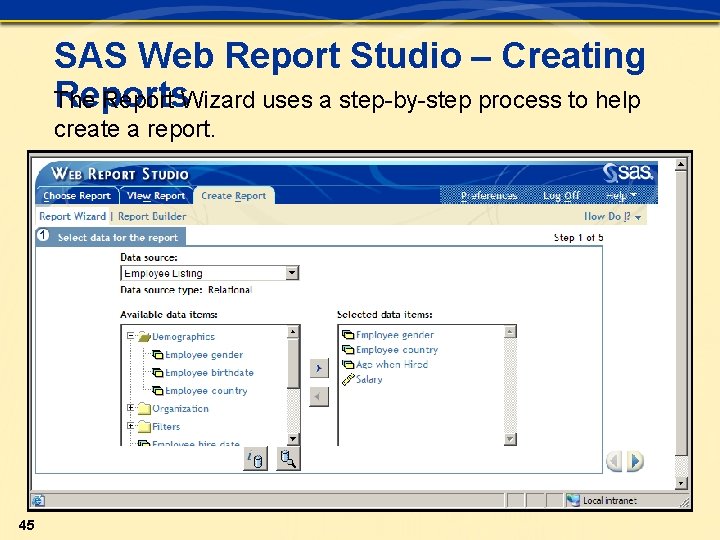Select Employee gender in selected items
720x540 pixels.
(x=395, y=335)
